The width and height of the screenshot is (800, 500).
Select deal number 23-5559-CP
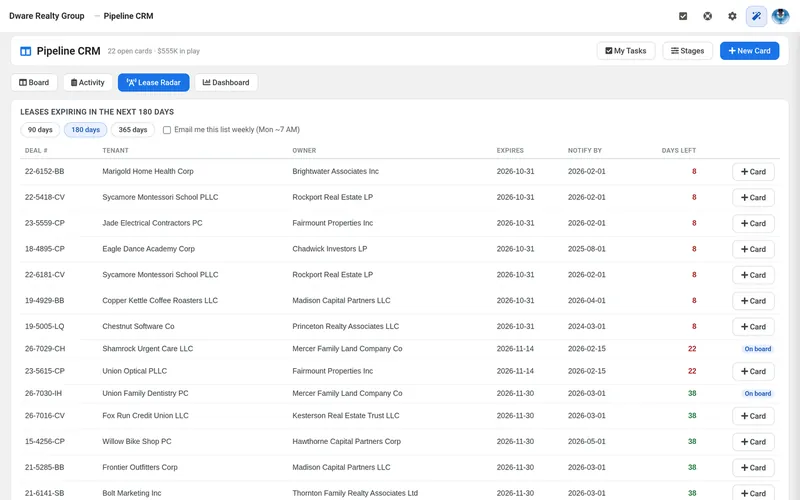44,223
